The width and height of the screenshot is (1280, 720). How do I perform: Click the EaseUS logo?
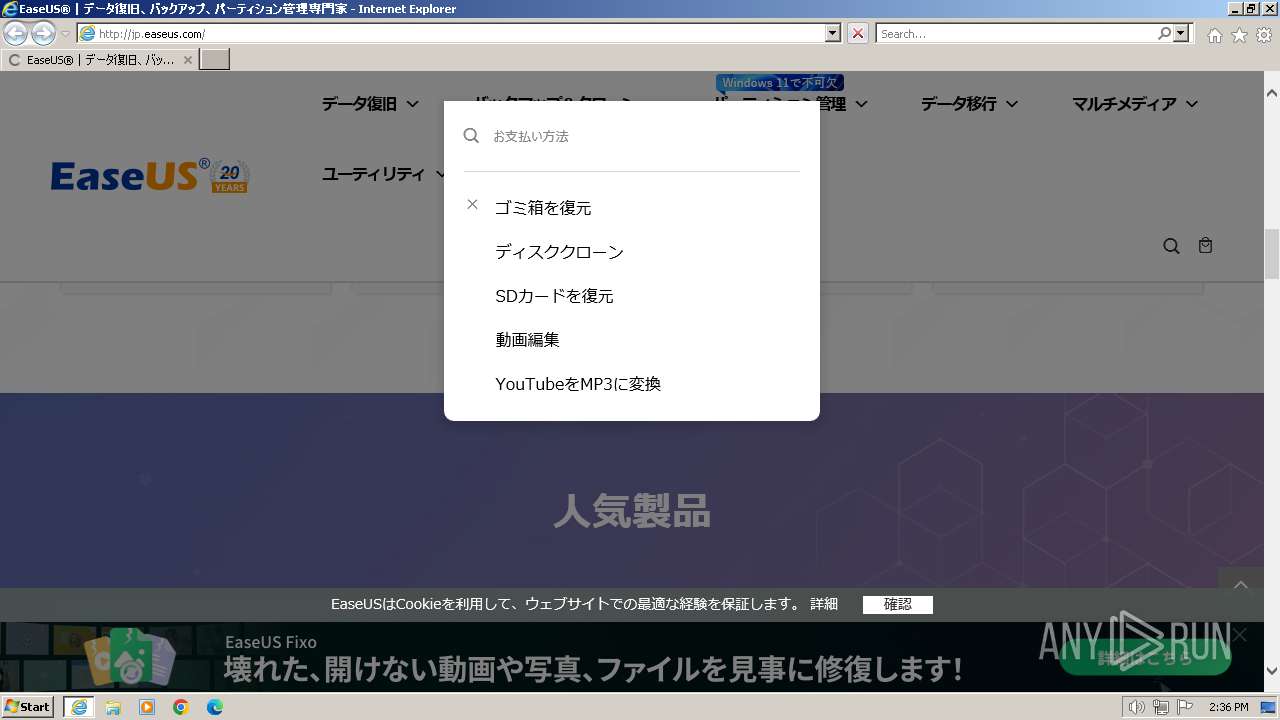click(x=150, y=176)
